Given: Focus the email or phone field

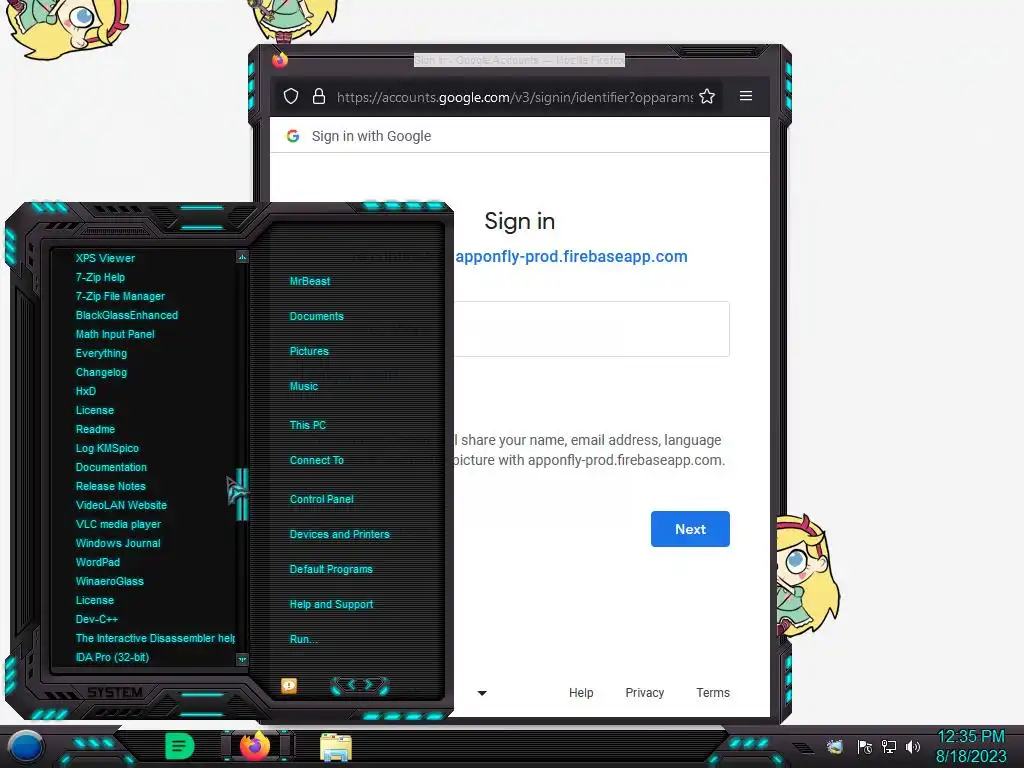Looking at the screenshot, I should tap(592, 329).
